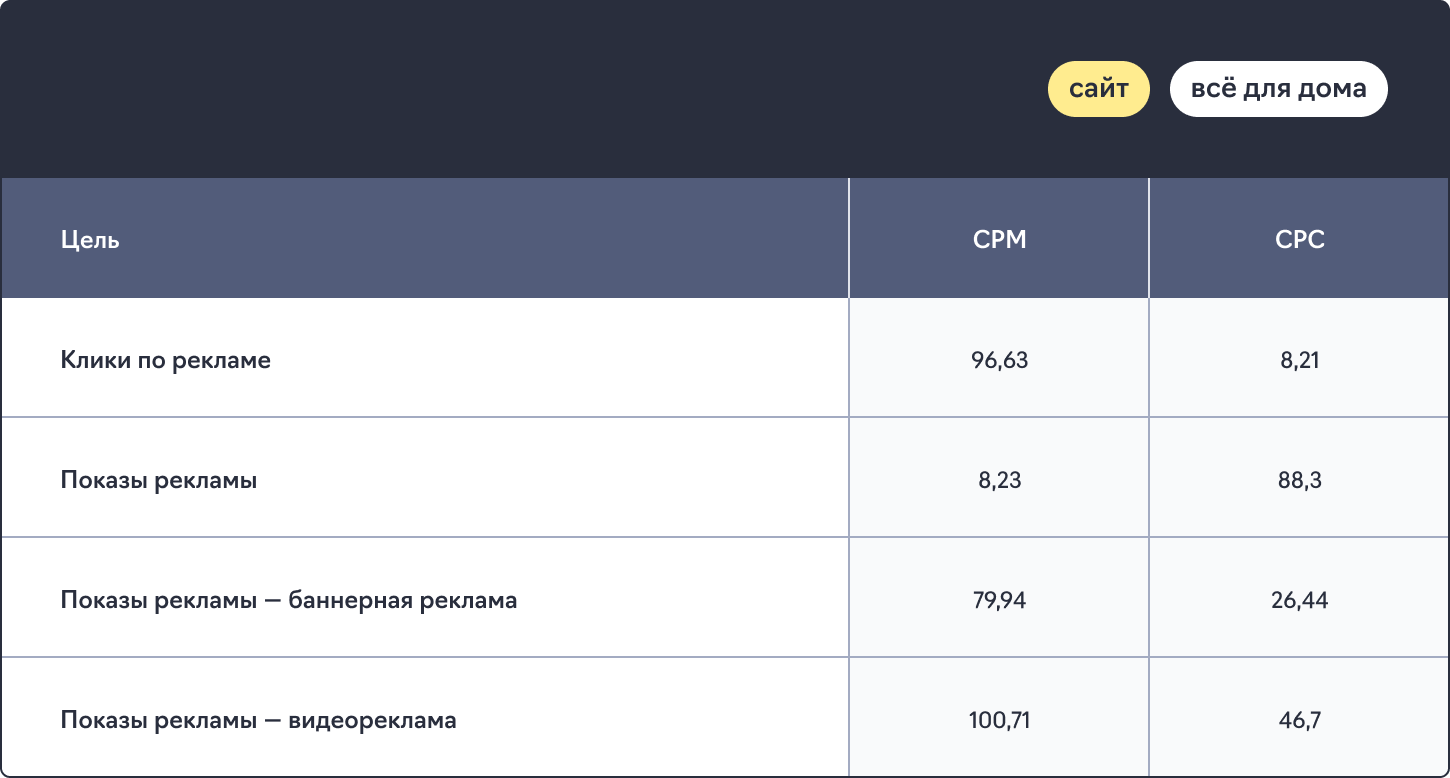Select the yellow "сайт" tag
The height and width of the screenshot is (778, 1450).
pos(1098,89)
